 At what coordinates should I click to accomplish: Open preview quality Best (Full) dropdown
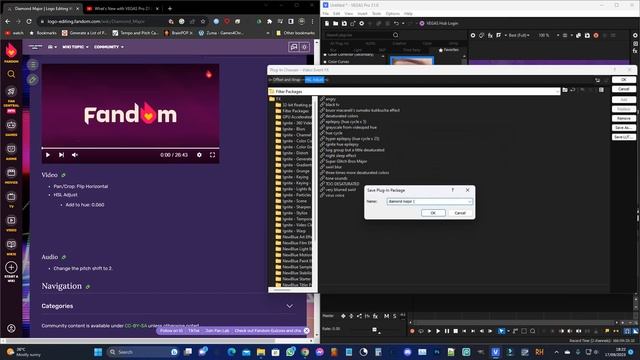point(519,36)
